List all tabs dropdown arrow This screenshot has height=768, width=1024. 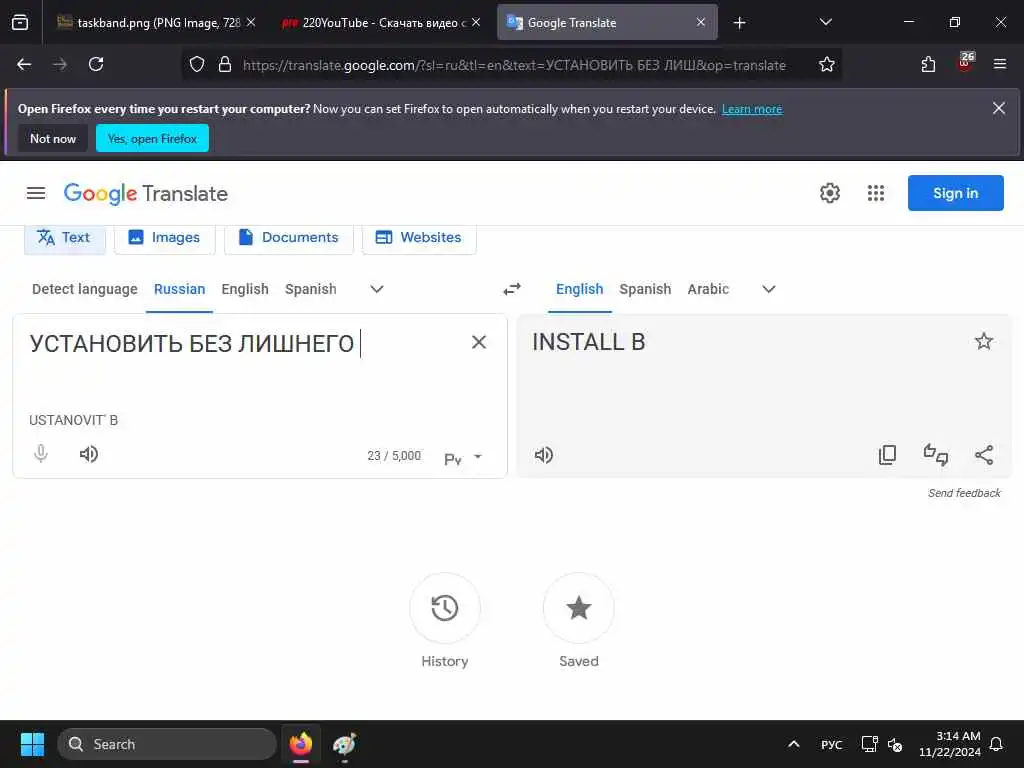pyautogui.click(x=825, y=22)
